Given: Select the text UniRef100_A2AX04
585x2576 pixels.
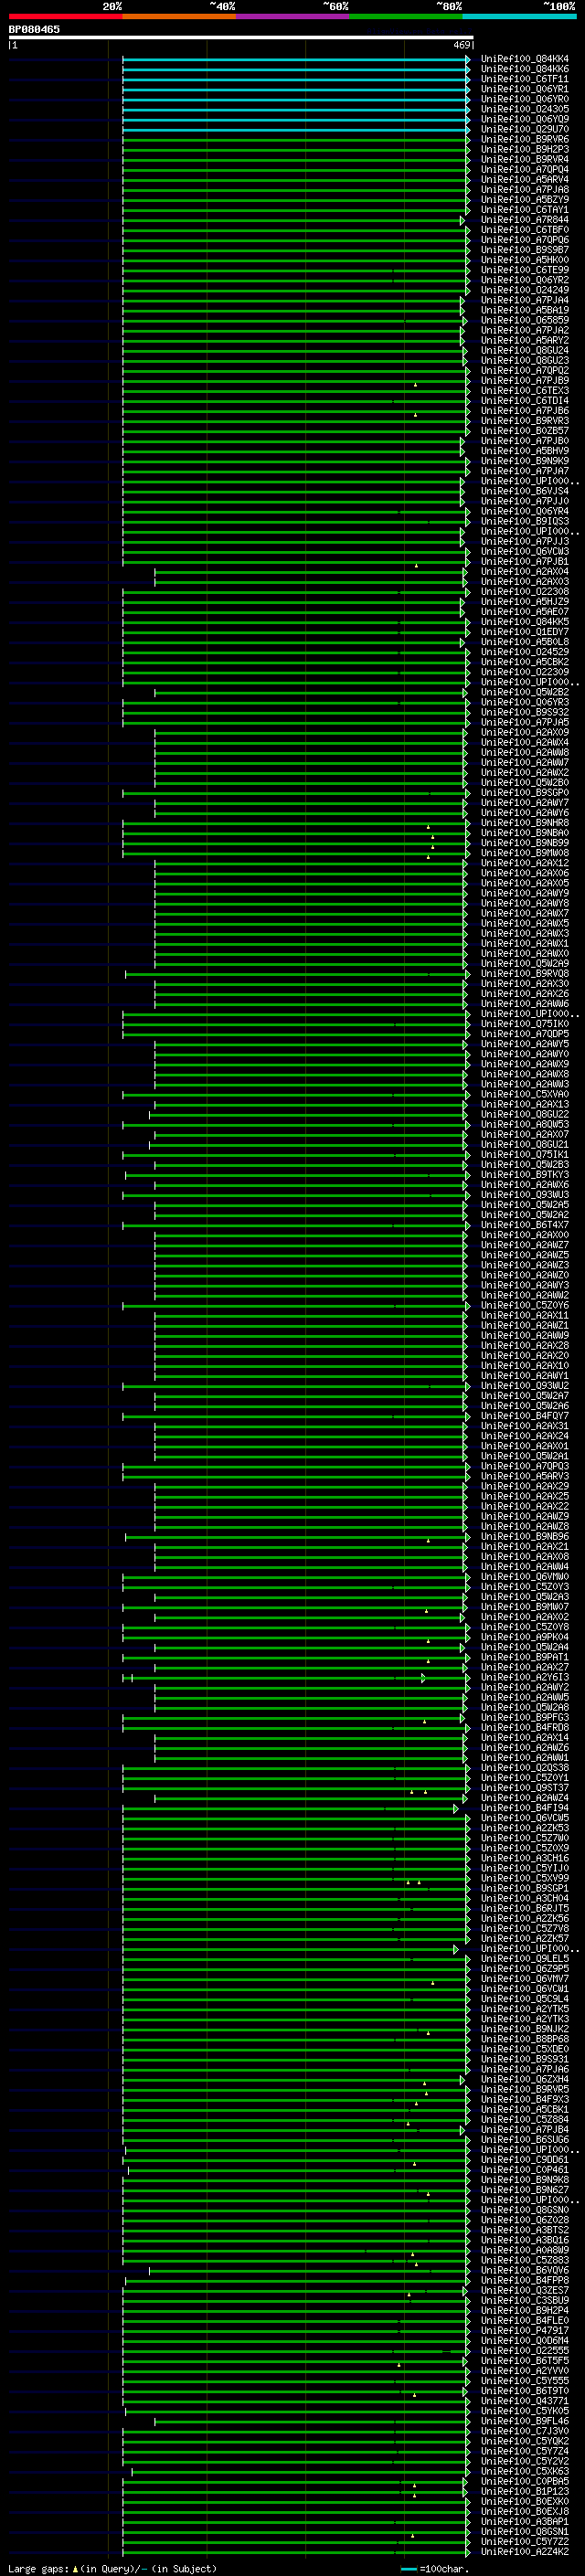Looking at the screenshot, I should click(x=525, y=572).
